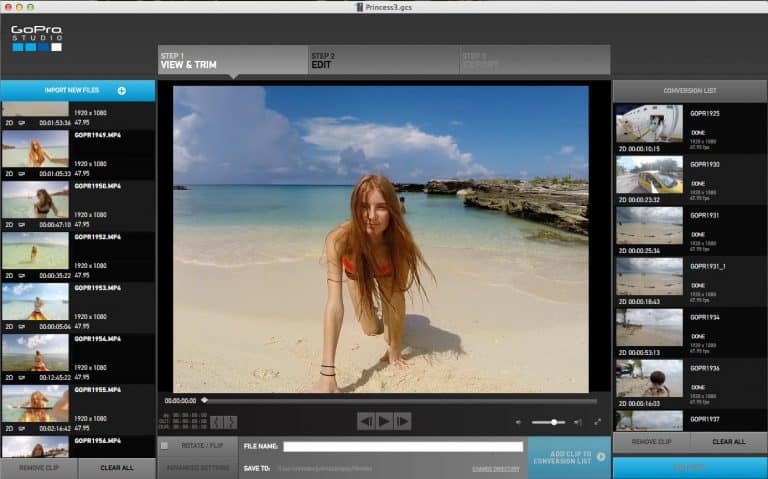Viewport: 768px width, 479px height.
Task: Click Clear All under the conversion list
Action: pyautogui.click(x=728, y=442)
